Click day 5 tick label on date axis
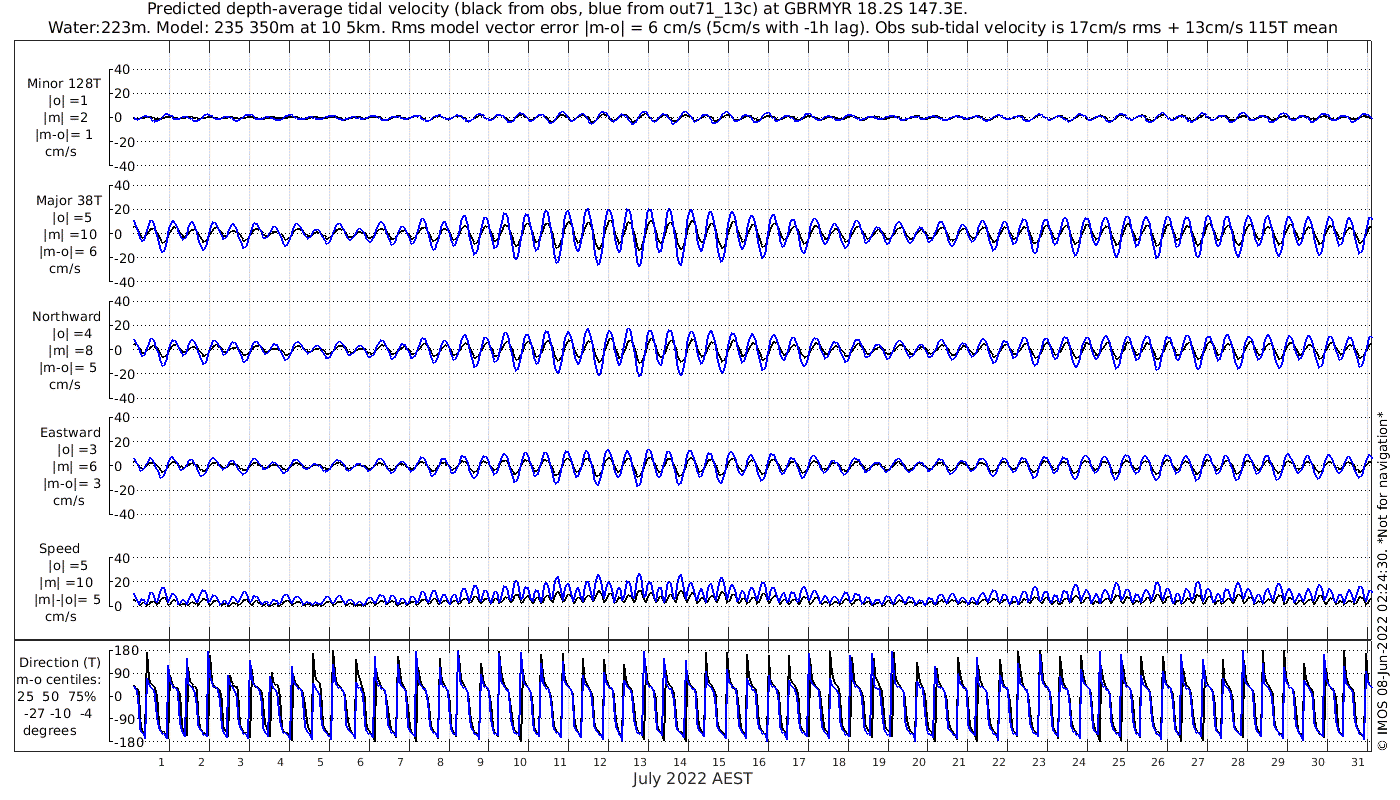This screenshot has width=1400, height=800. click(x=320, y=762)
